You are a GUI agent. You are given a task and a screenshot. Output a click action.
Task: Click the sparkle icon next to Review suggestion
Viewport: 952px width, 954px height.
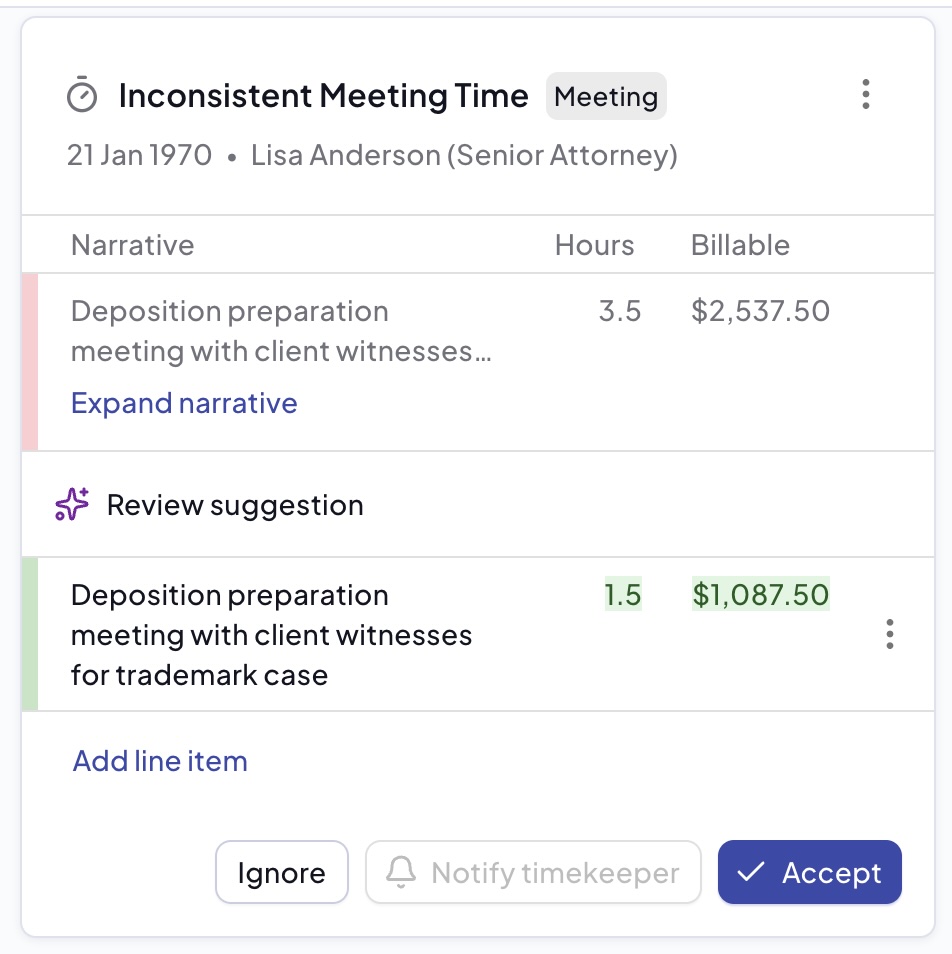[x=72, y=505]
